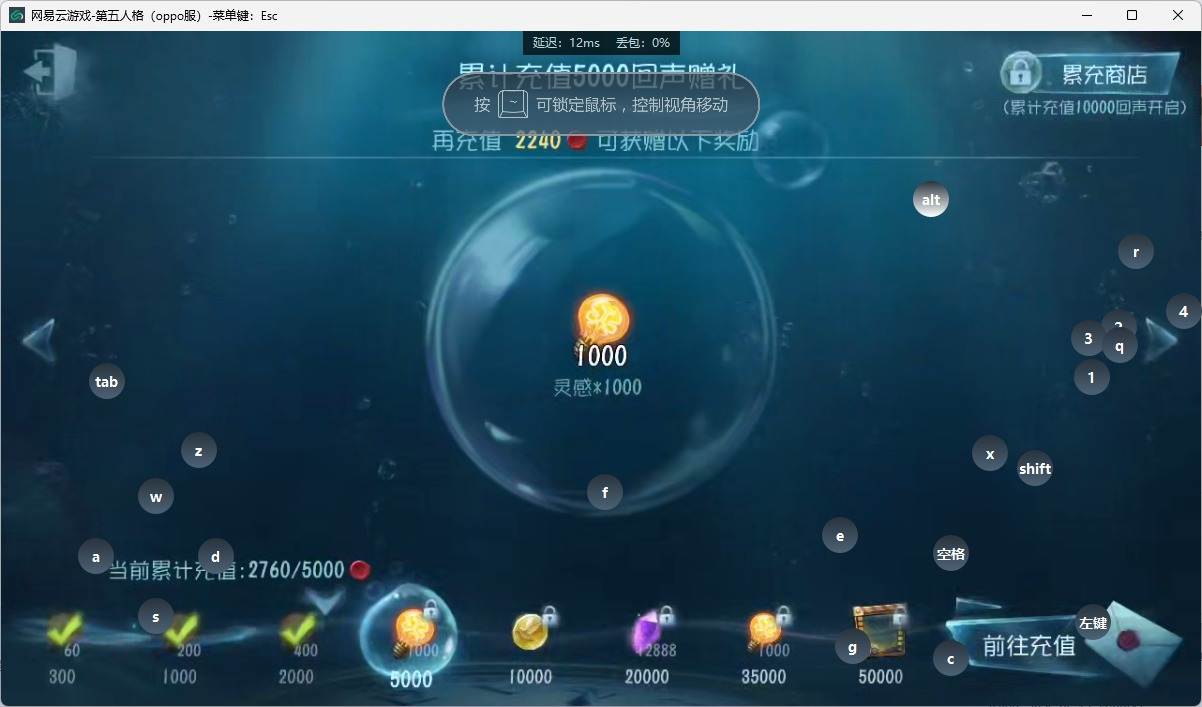Tap the z virtual key overlay
1202x707 pixels.
(199, 451)
